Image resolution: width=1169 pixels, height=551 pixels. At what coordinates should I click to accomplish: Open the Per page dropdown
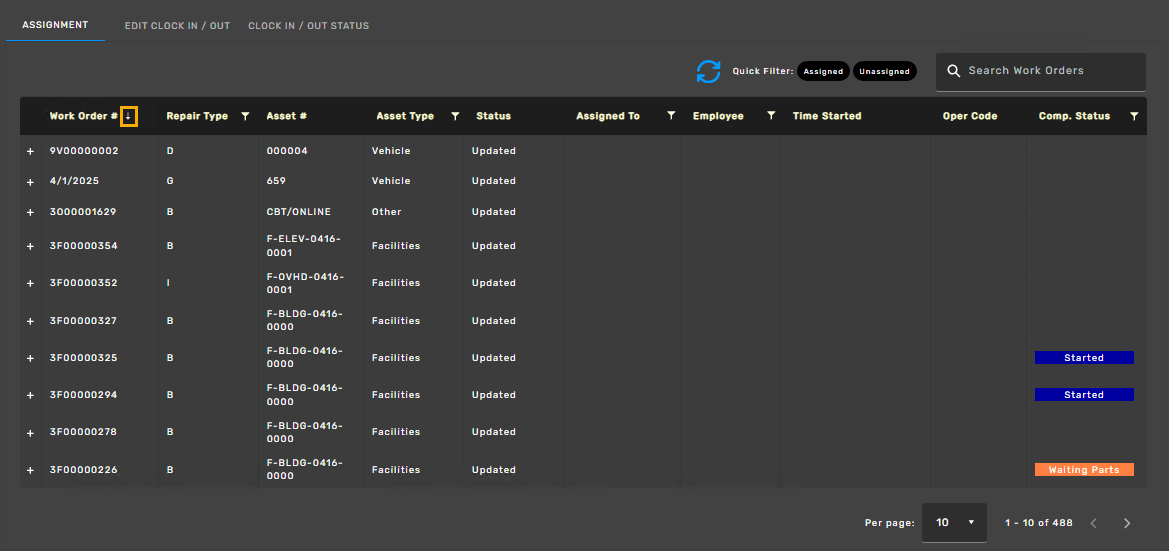[954, 523]
